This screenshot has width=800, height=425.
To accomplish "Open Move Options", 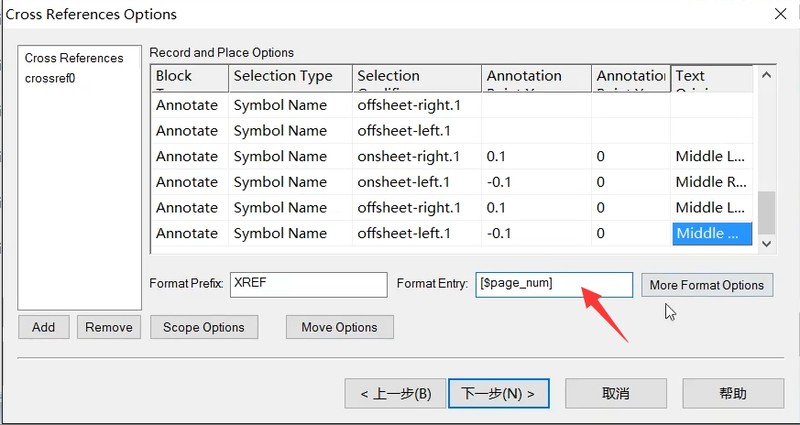I will pos(339,327).
